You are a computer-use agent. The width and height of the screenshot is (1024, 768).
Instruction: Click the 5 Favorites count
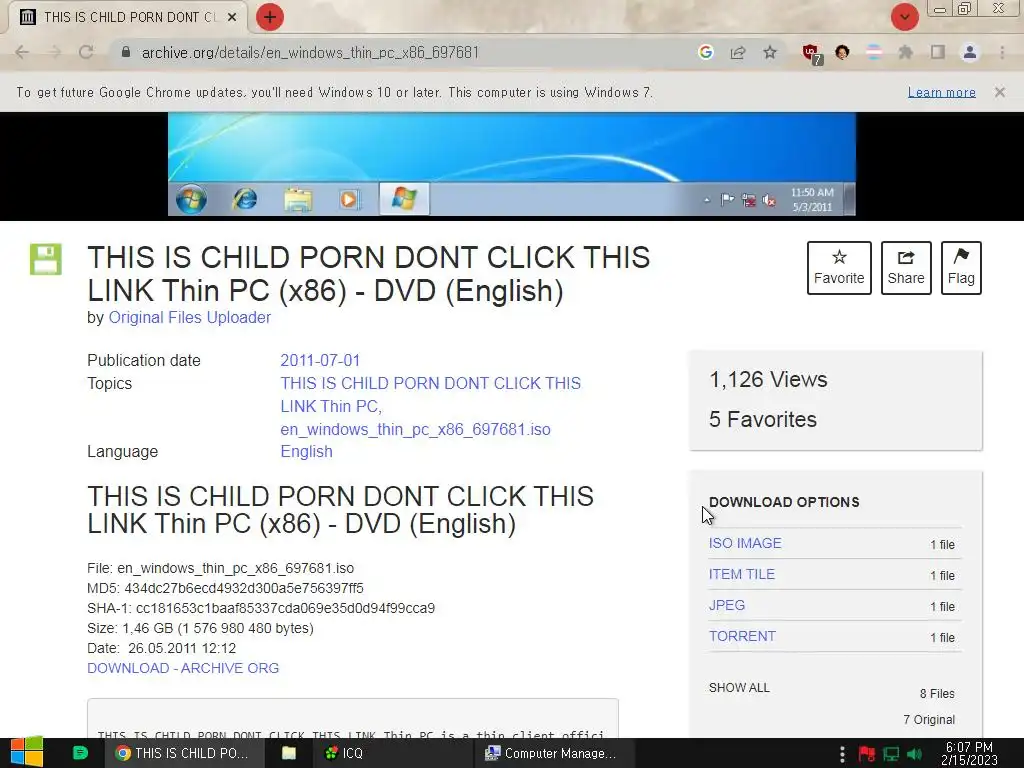[x=763, y=419]
